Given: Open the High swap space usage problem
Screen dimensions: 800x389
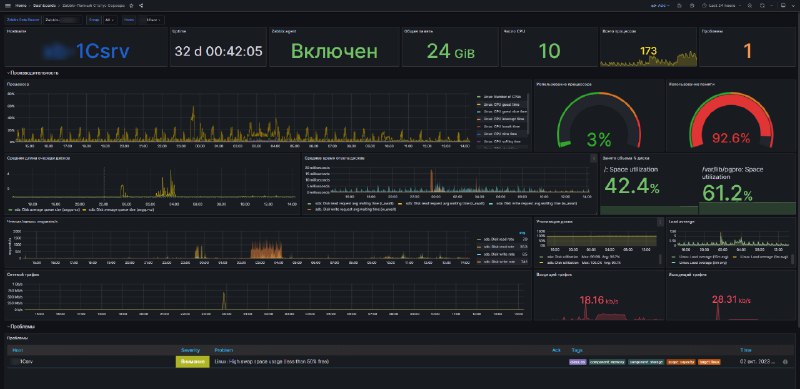Looking at the screenshot, I should [x=271, y=362].
